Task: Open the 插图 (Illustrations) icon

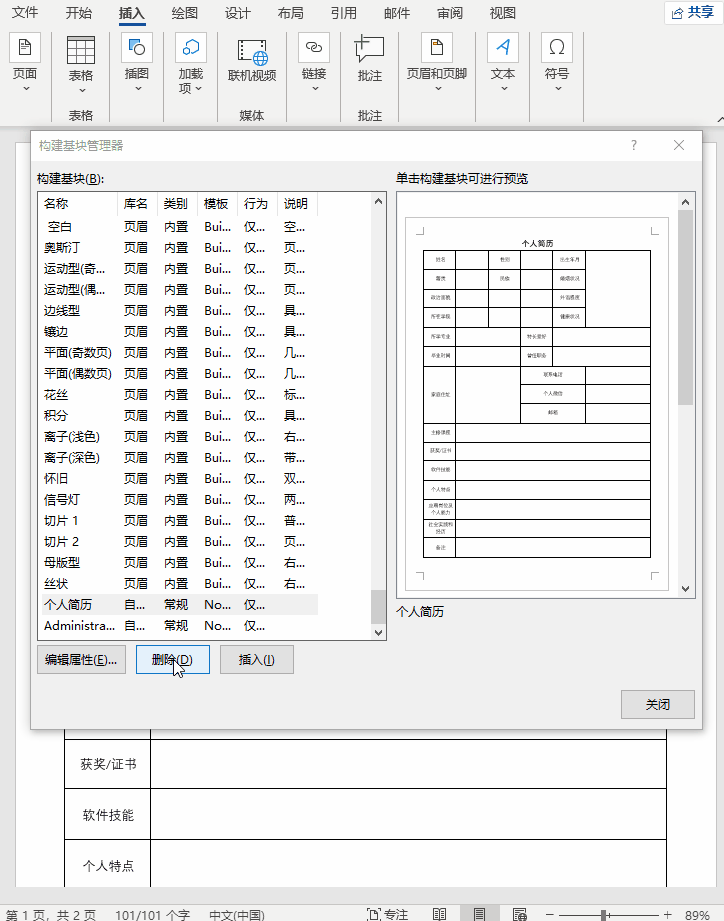Action: [137, 48]
